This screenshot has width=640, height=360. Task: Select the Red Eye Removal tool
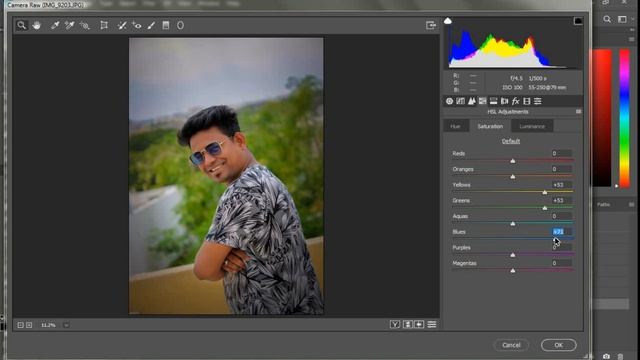click(137, 25)
